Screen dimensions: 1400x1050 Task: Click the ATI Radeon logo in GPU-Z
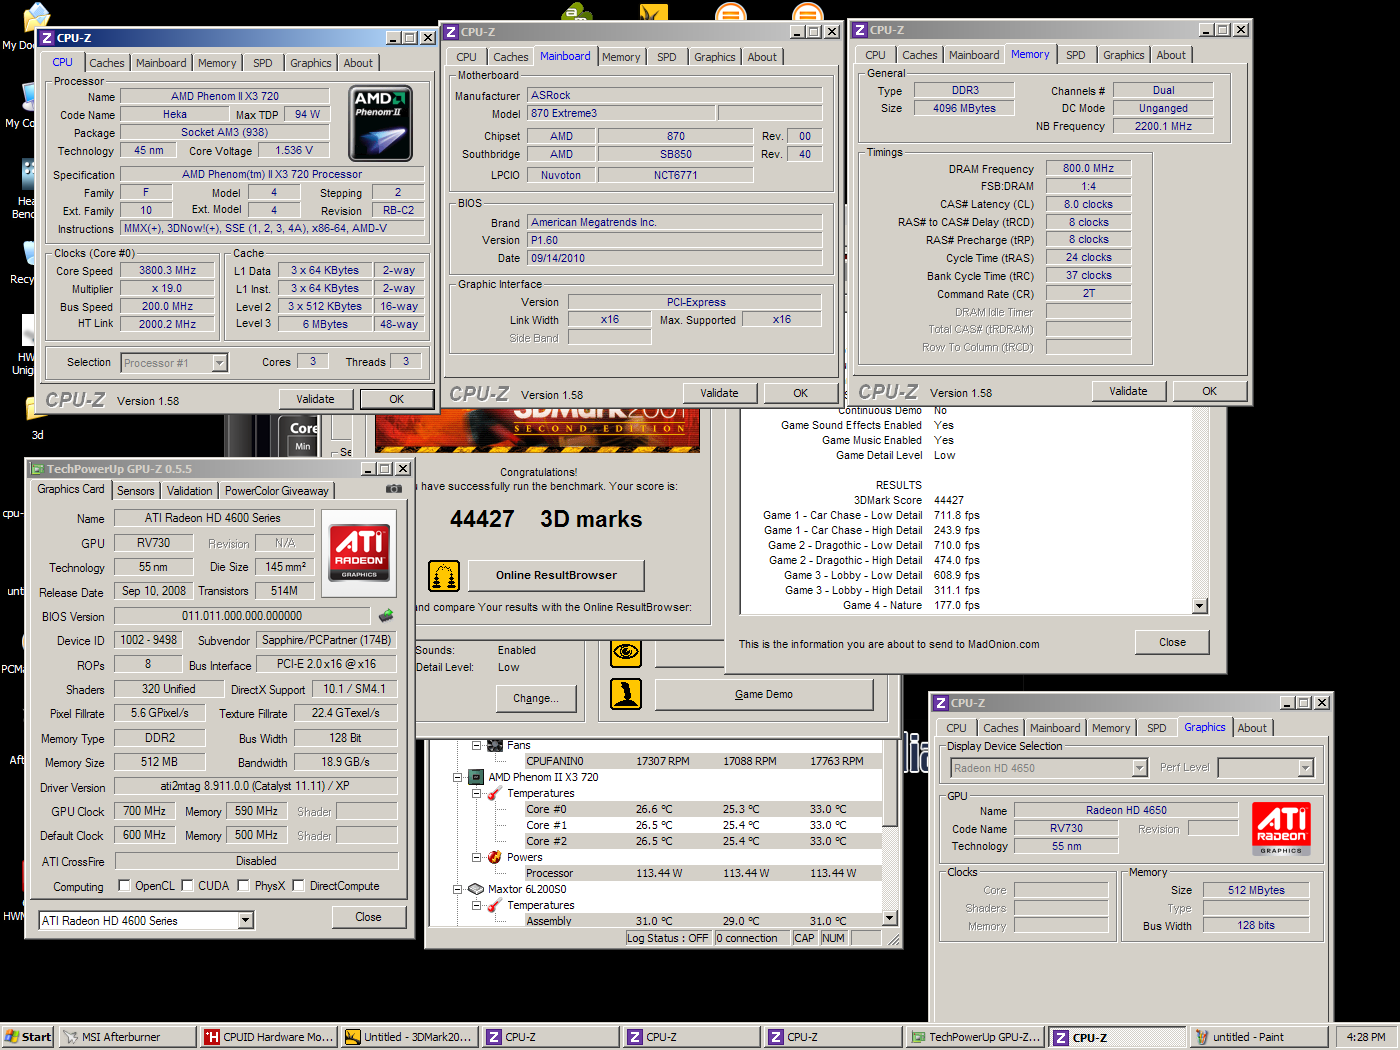pyautogui.click(x=359, y=553)
